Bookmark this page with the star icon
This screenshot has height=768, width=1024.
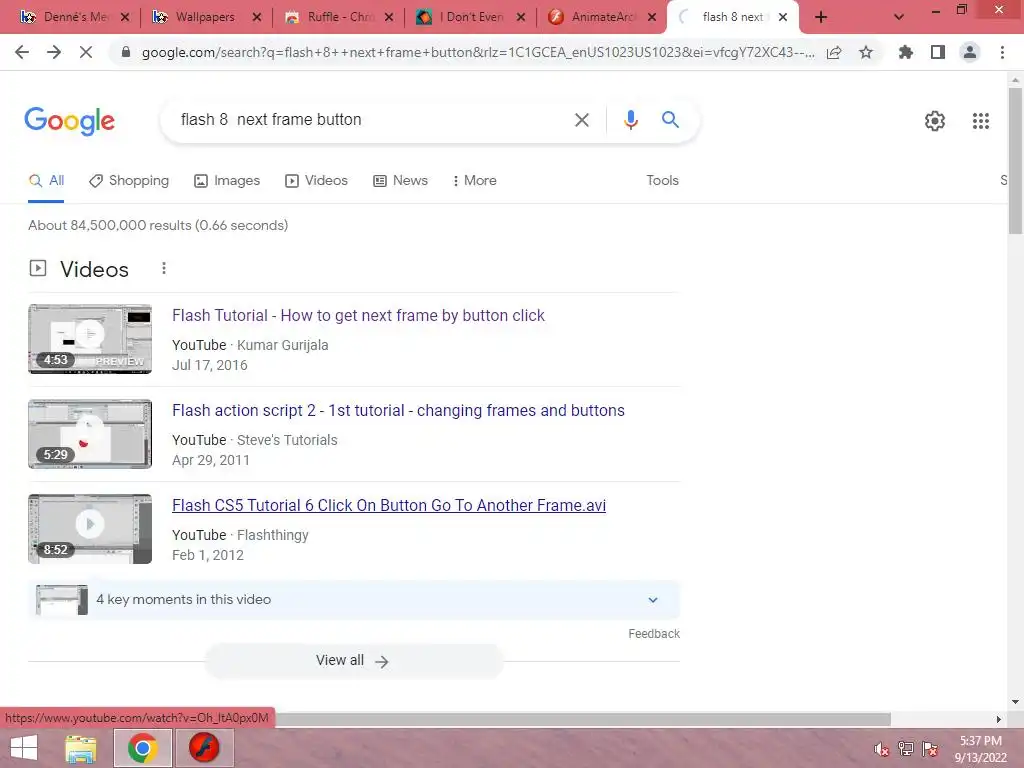coord(866,52)
